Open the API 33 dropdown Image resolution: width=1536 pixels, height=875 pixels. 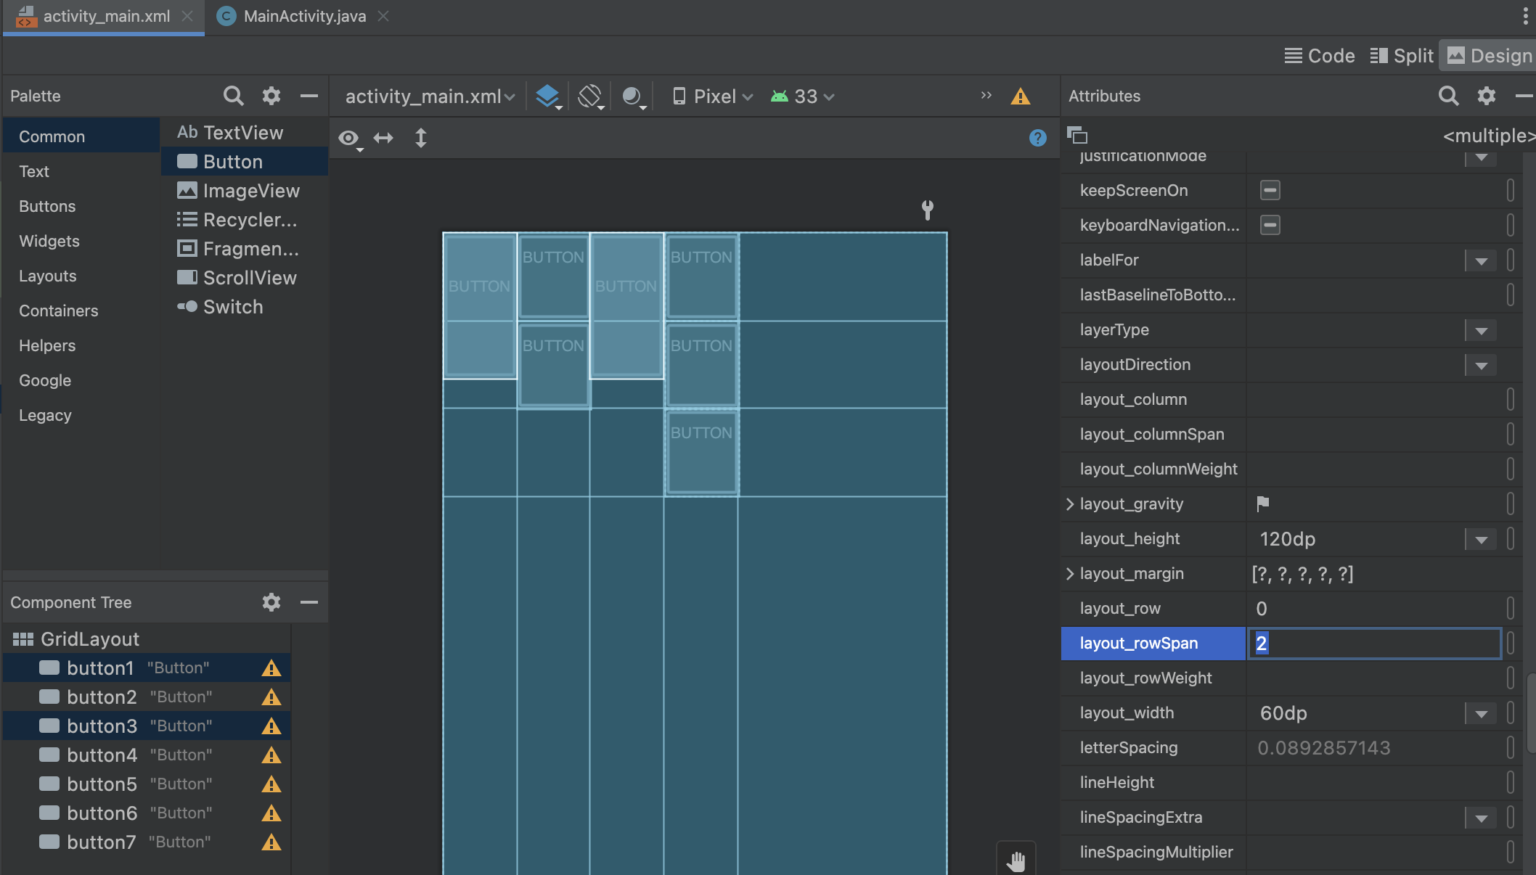pos(800,96)
